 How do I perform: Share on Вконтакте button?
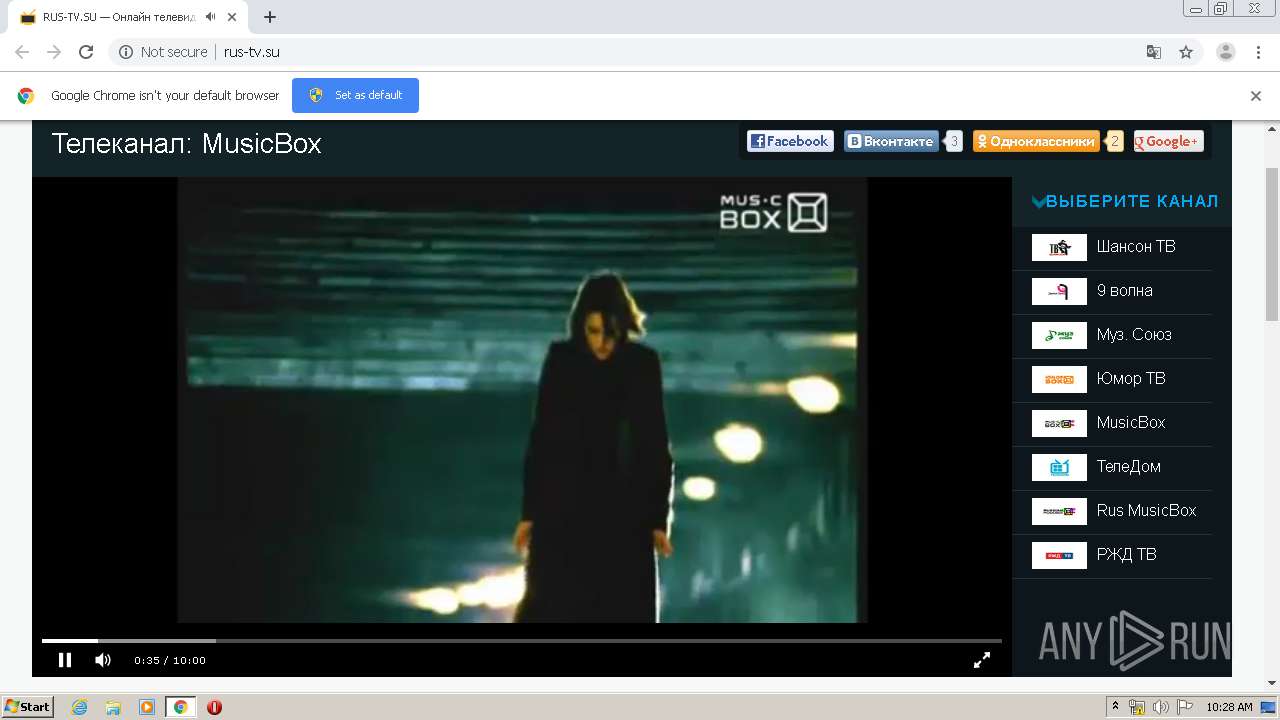[x=891, y=142]
